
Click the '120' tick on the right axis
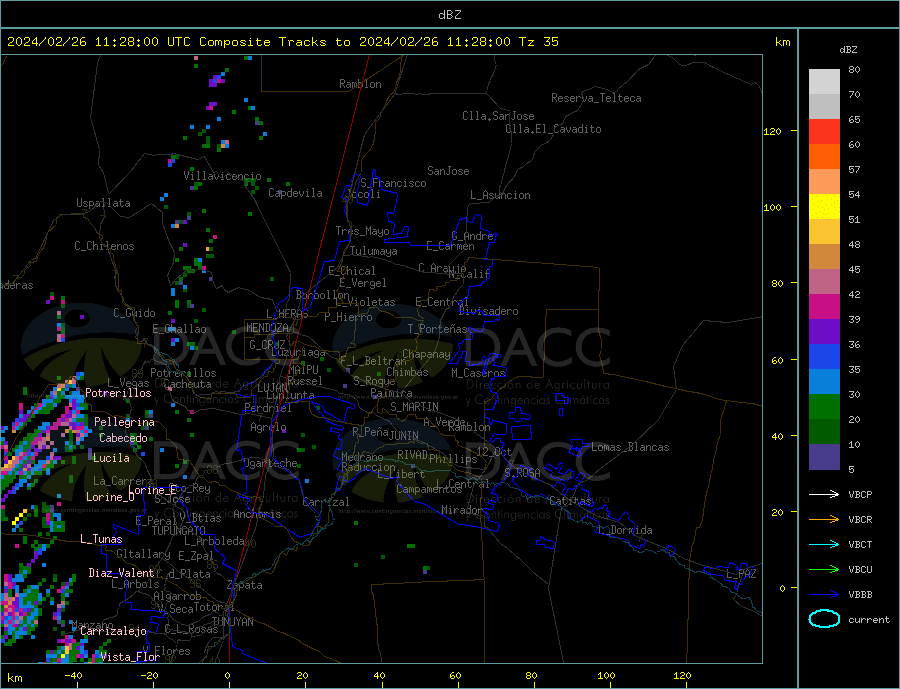point(773,131)
